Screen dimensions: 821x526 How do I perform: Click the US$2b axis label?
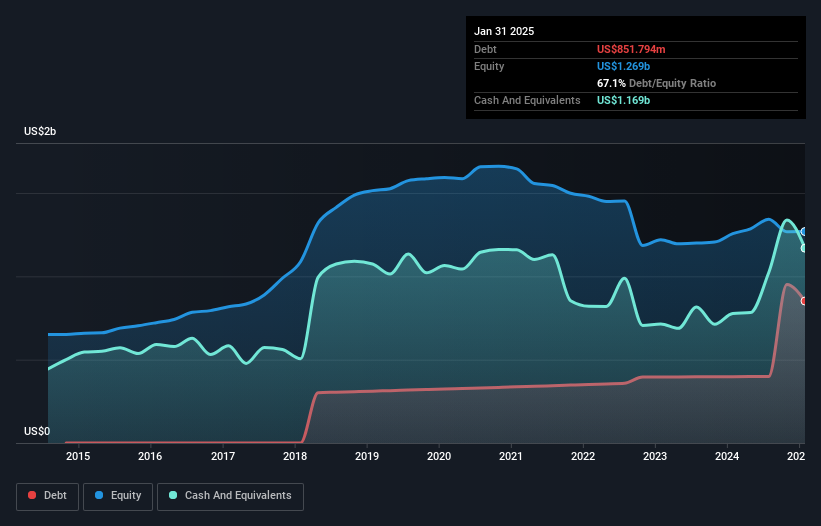[40, 131]
